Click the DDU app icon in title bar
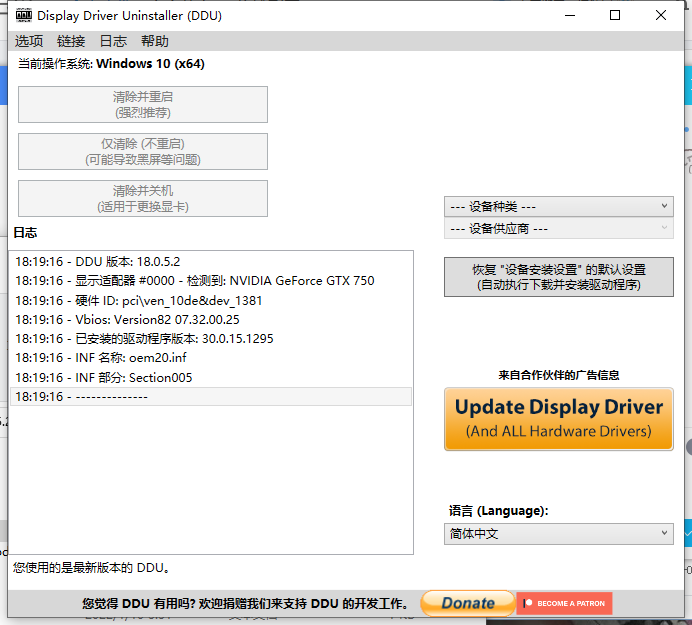This screenshot has height=625, width=692. click(23, 16)
